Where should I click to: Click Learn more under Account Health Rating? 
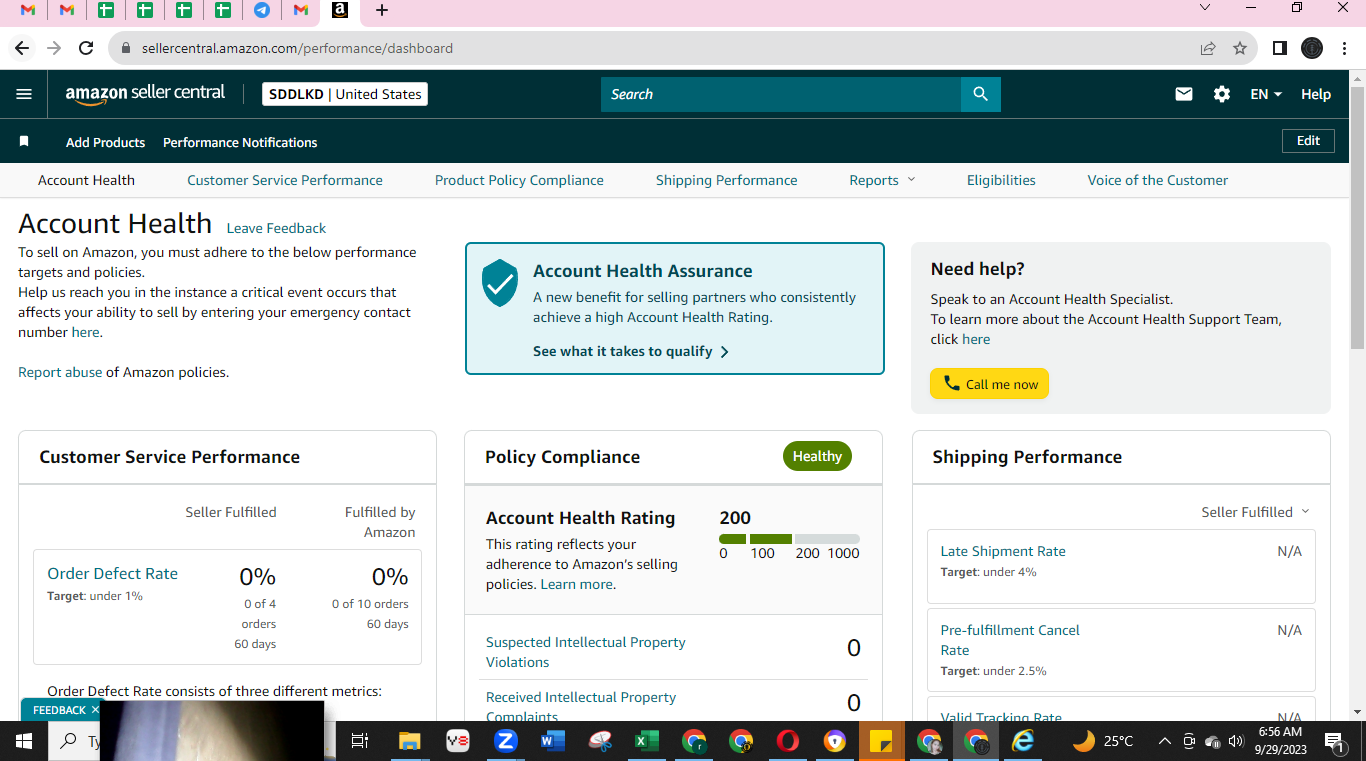coord(576,584)
